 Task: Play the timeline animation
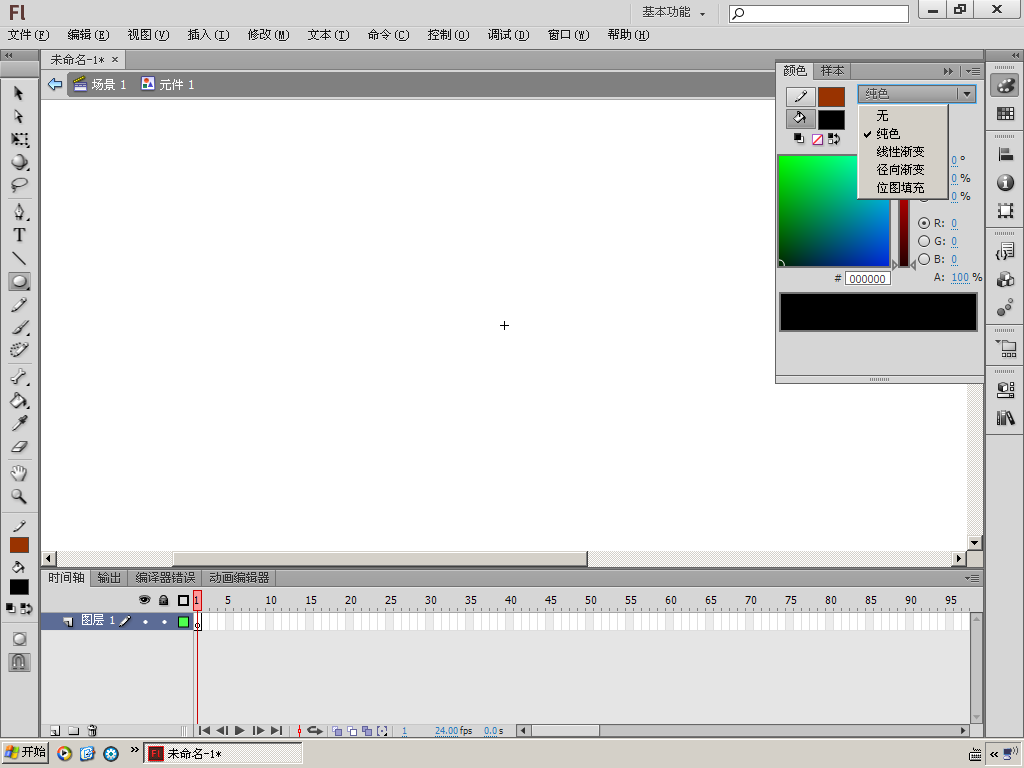click(x=240, y=731)
